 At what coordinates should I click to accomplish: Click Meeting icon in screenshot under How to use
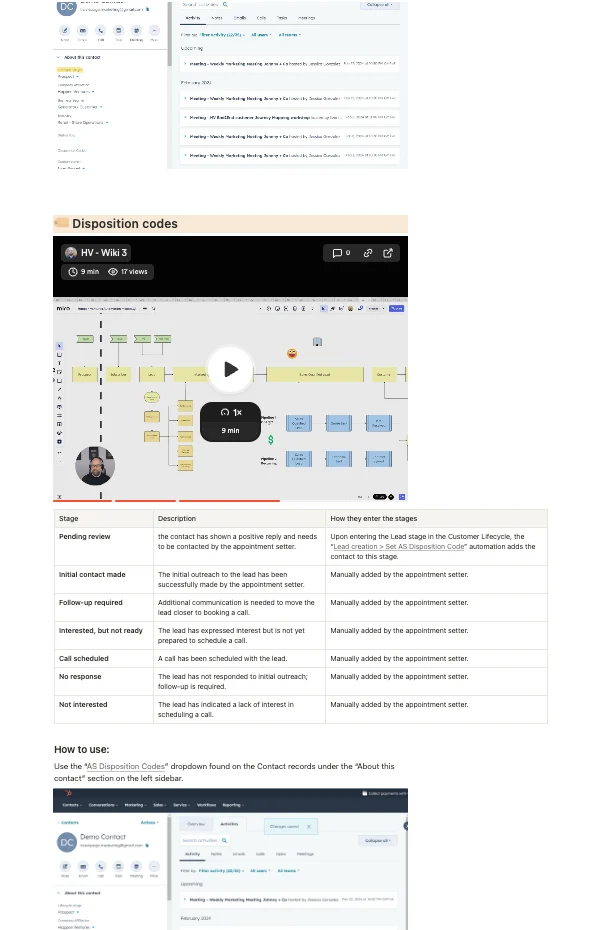coord(136,867)
